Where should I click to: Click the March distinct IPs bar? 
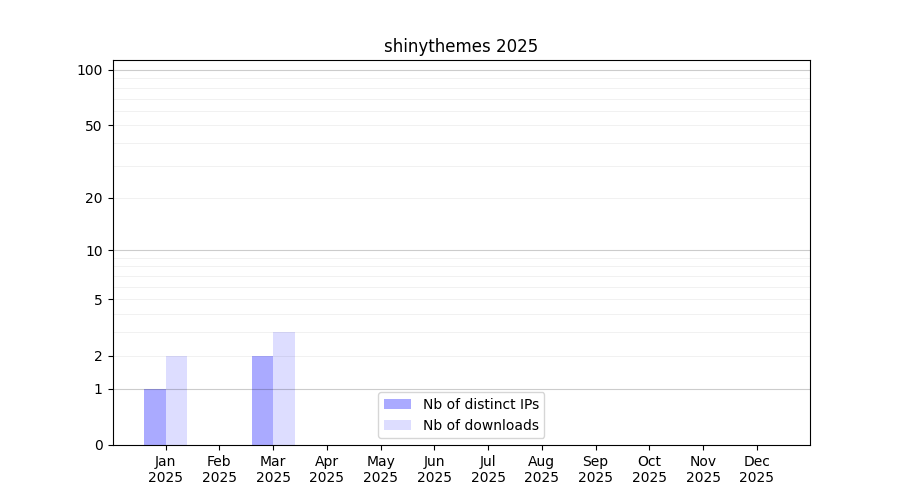tap(262, 401)
